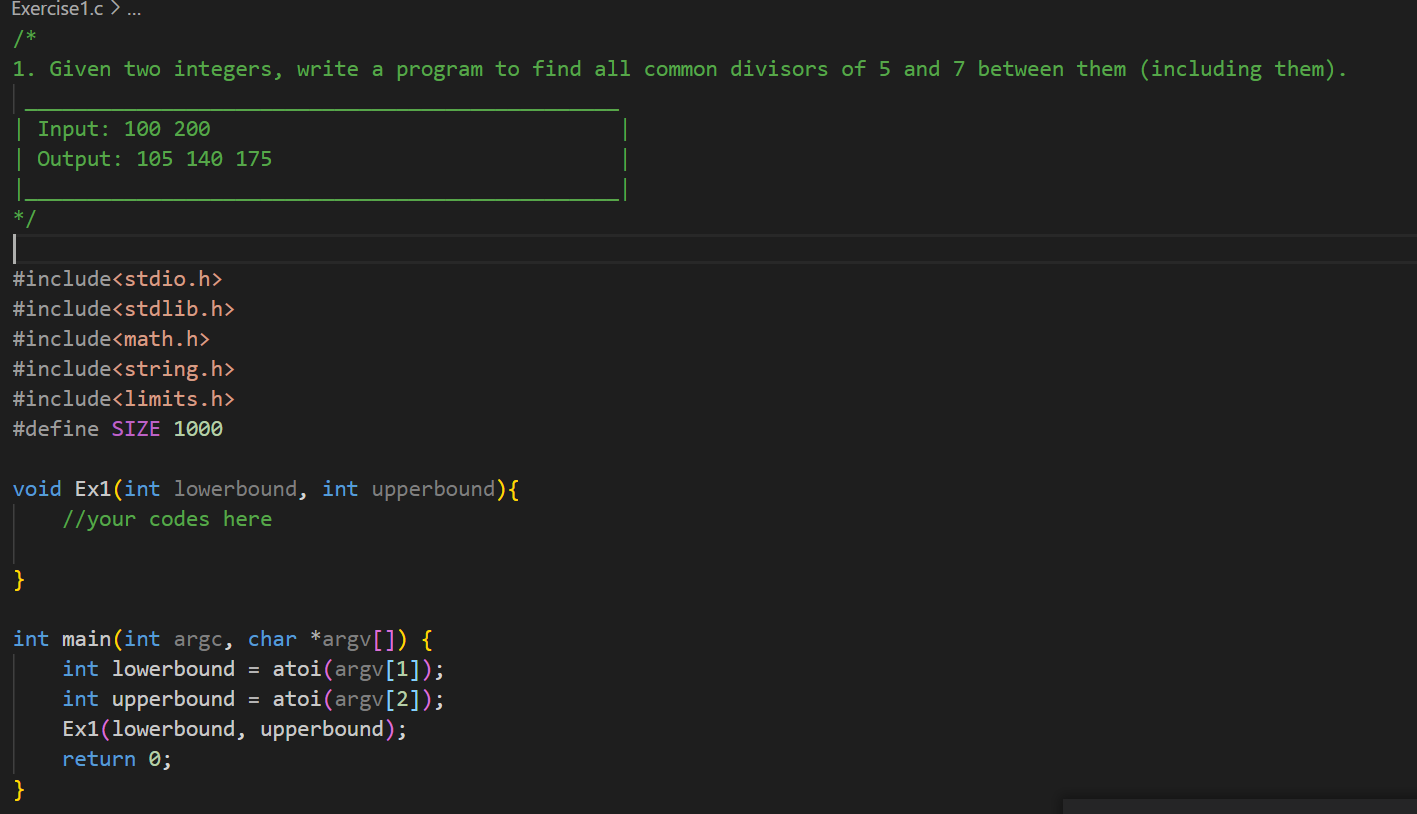1417x814 pixels.
Task: Select the SIZE macro in the #define line
Action: coord(136,428)
